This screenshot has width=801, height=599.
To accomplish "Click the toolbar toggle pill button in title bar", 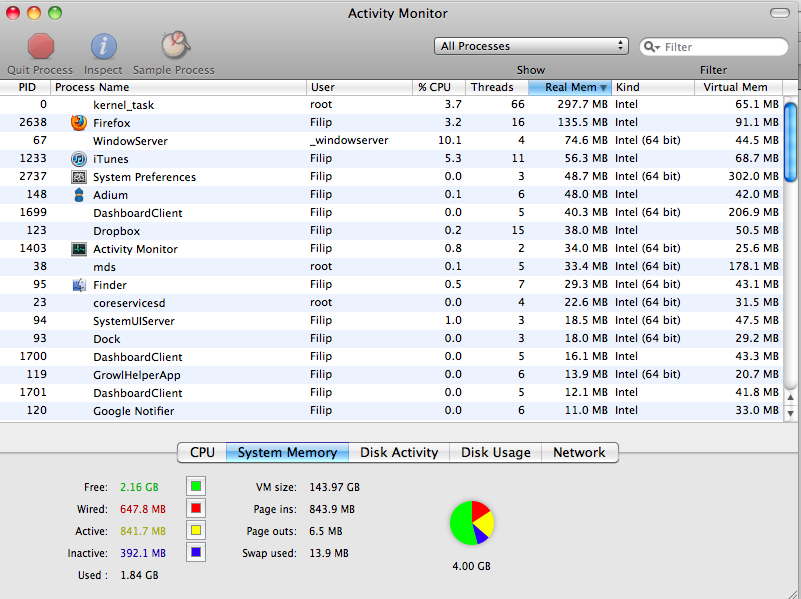I will coord(780,13).
